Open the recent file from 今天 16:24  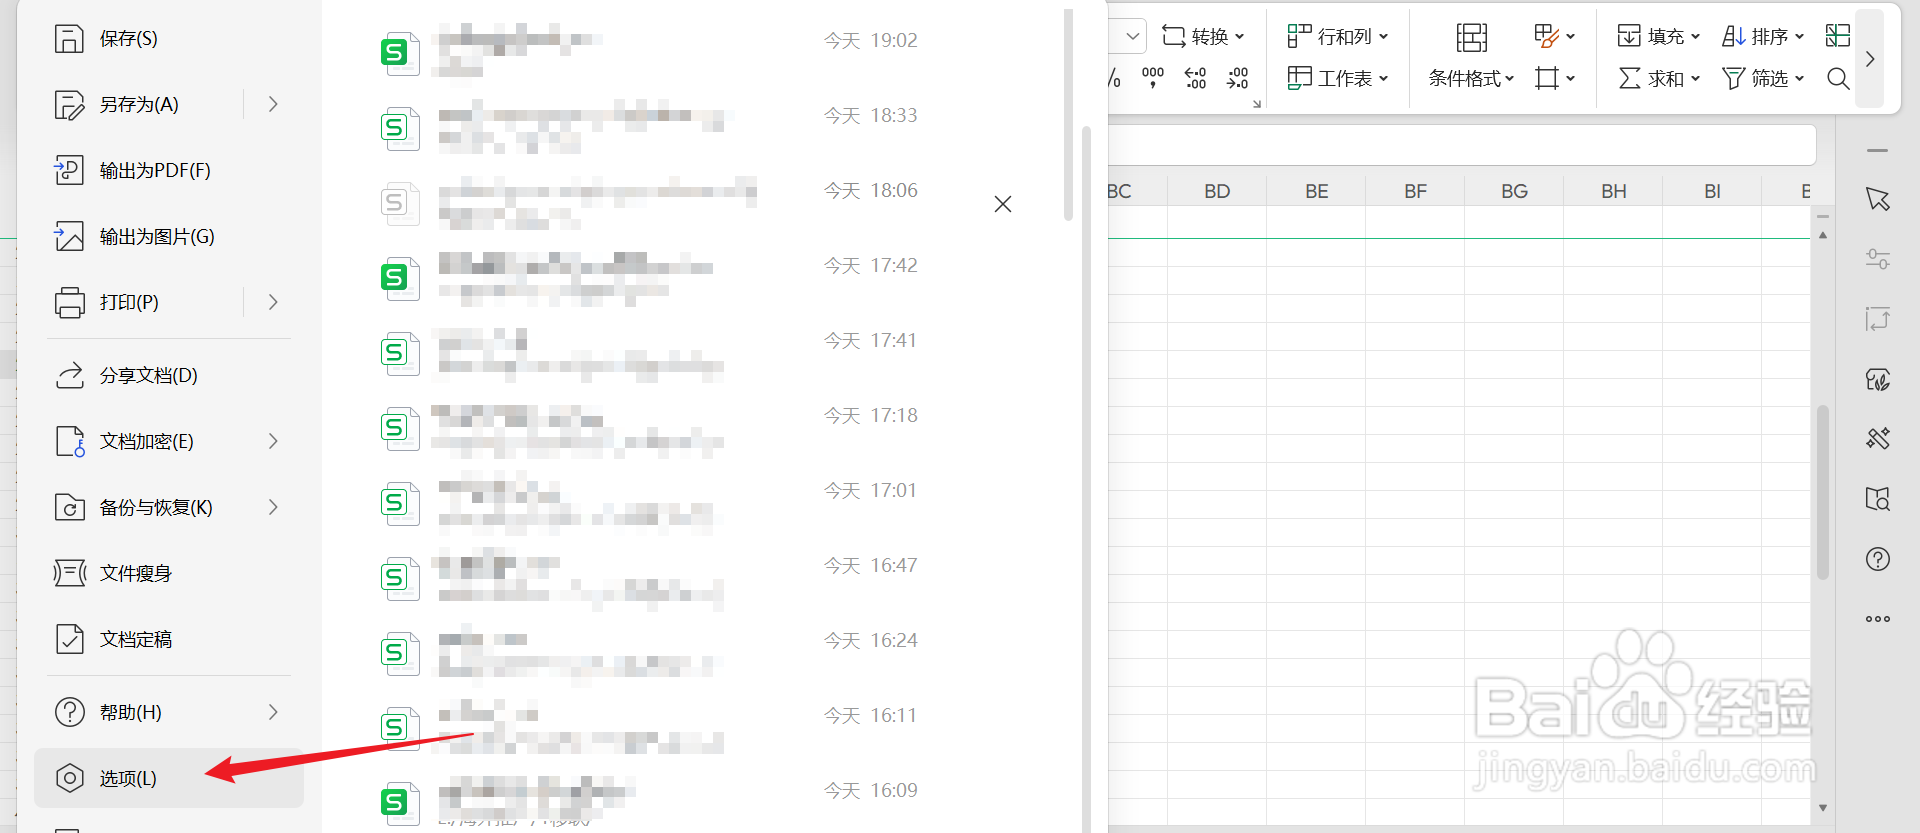click(x=650, y=652)
